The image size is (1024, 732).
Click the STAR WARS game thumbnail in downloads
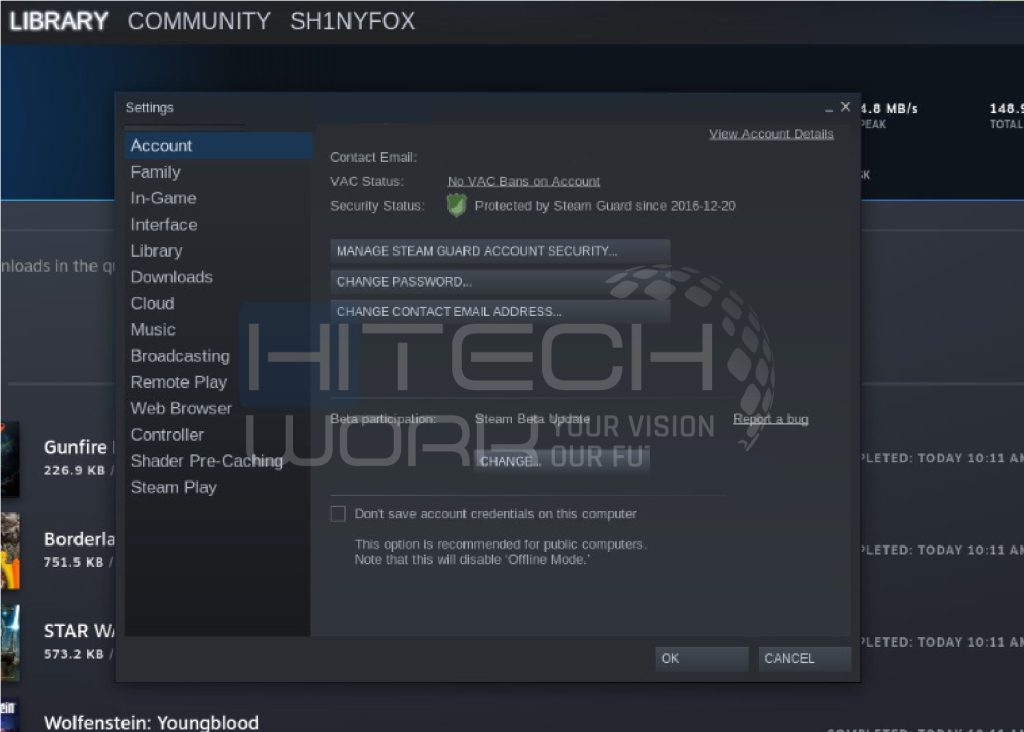(10, 643)
